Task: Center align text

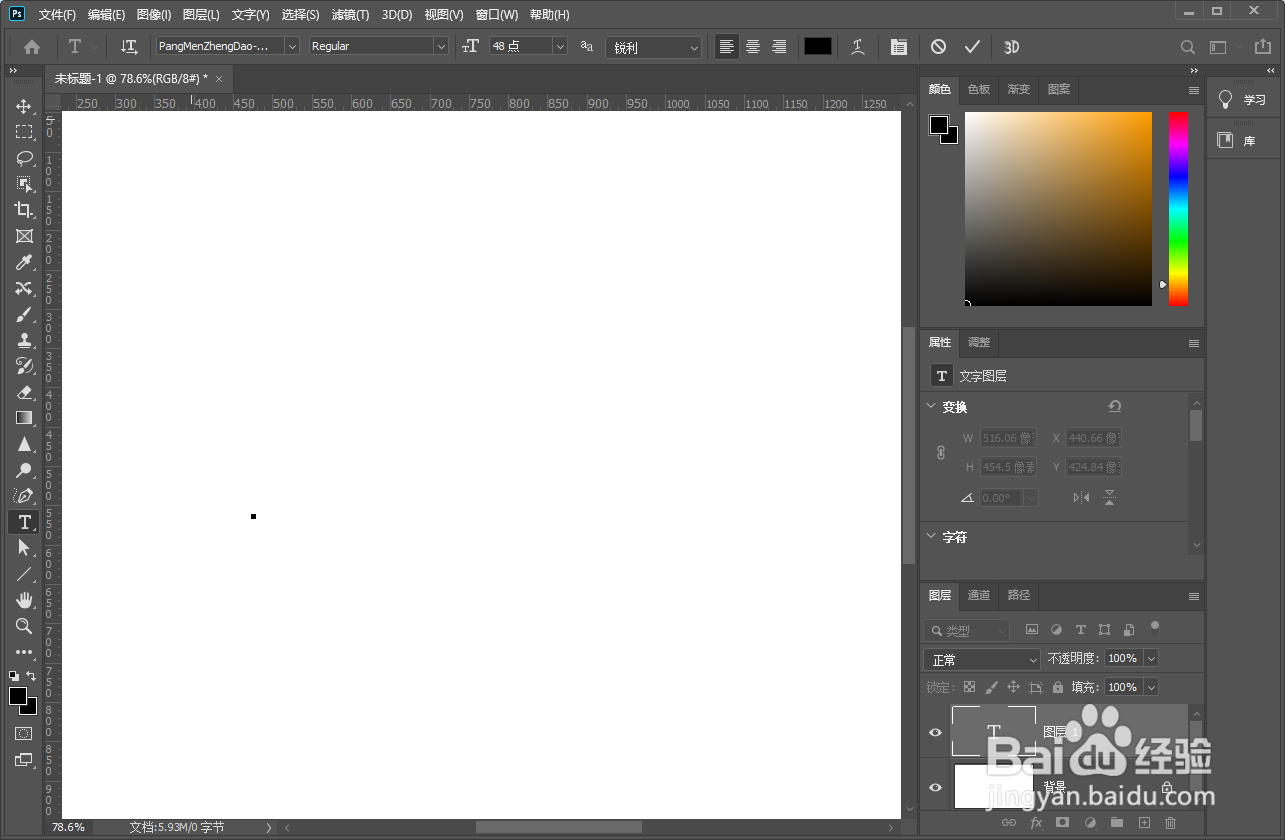Action: coord(753,47)
